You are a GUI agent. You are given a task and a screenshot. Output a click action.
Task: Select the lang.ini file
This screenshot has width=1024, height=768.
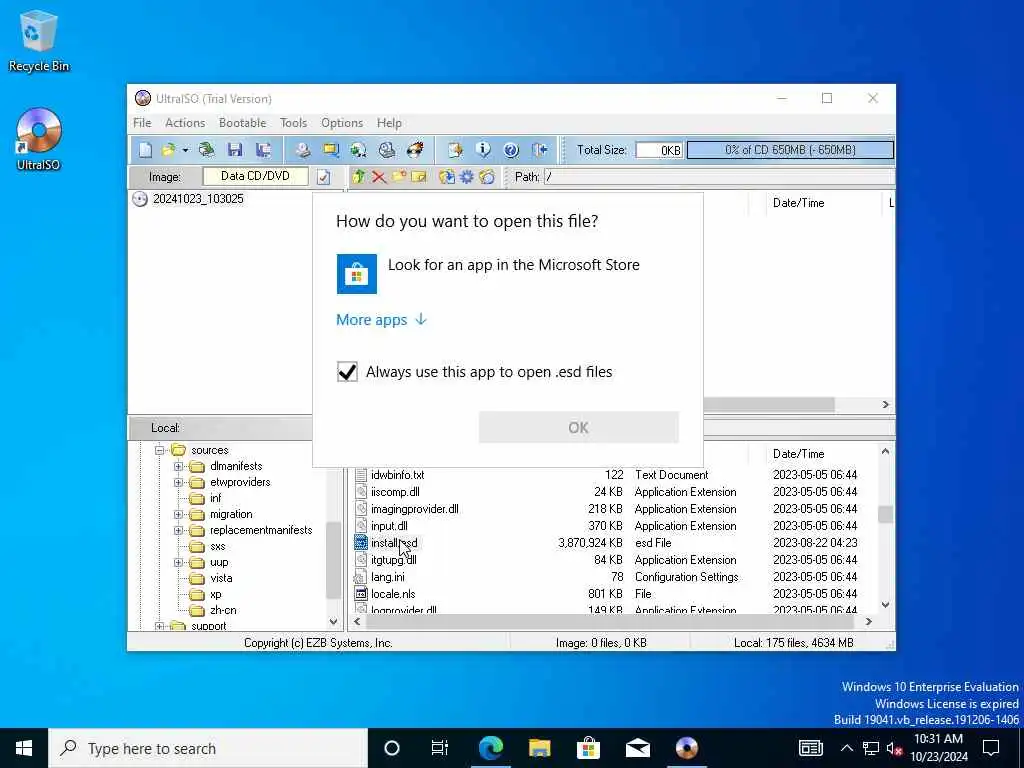[x=387, y=577]
